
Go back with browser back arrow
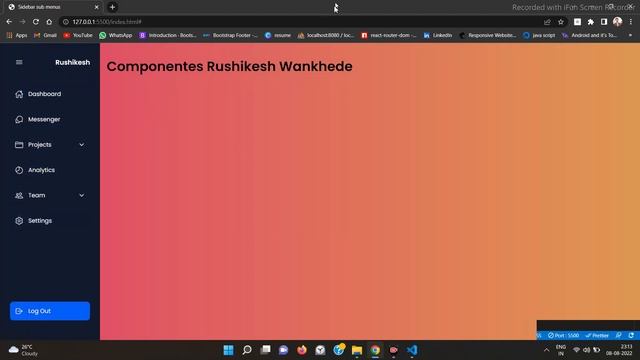click(x=9, y=22)
